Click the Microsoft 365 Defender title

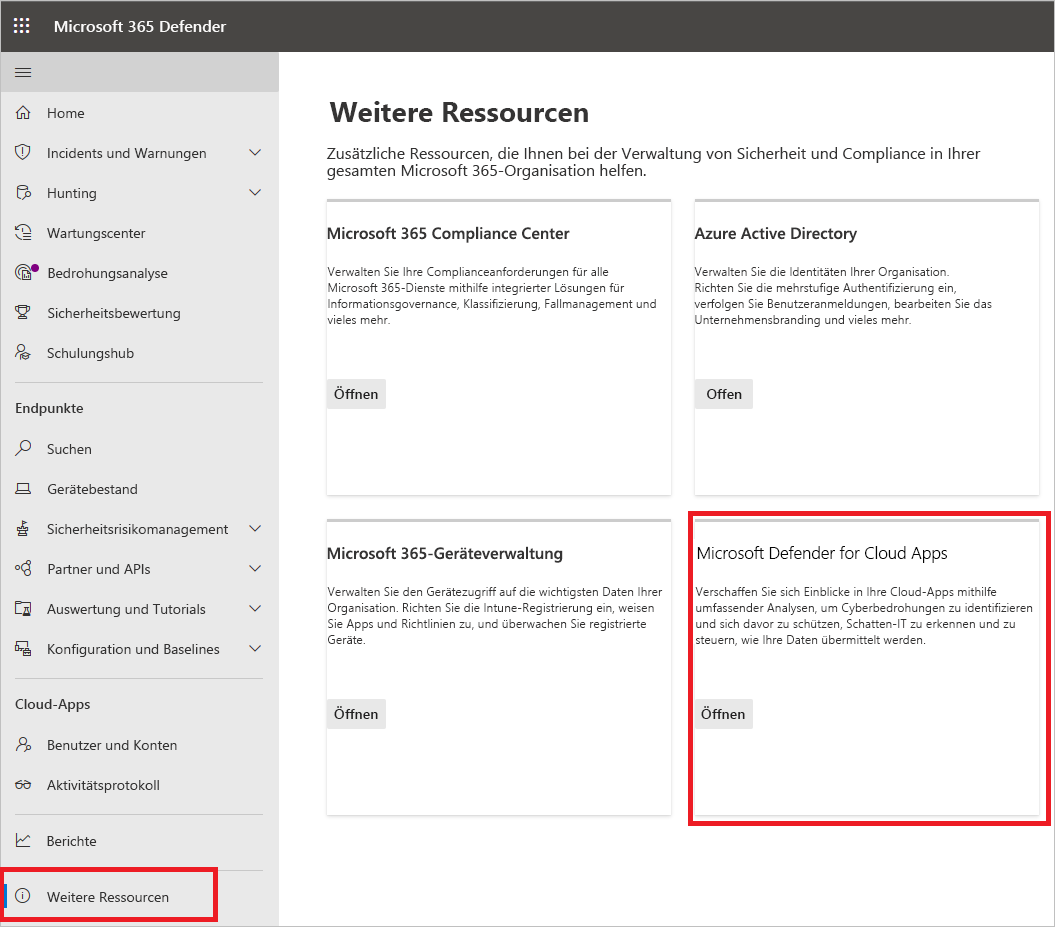point(140,26)
